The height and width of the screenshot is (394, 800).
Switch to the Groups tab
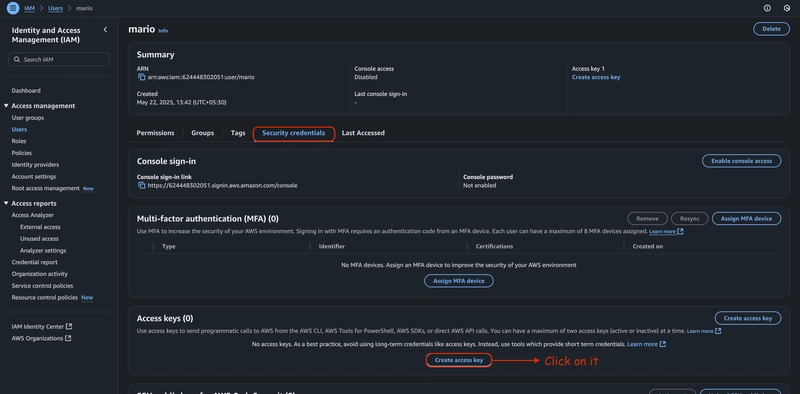(x=203, y=133)
